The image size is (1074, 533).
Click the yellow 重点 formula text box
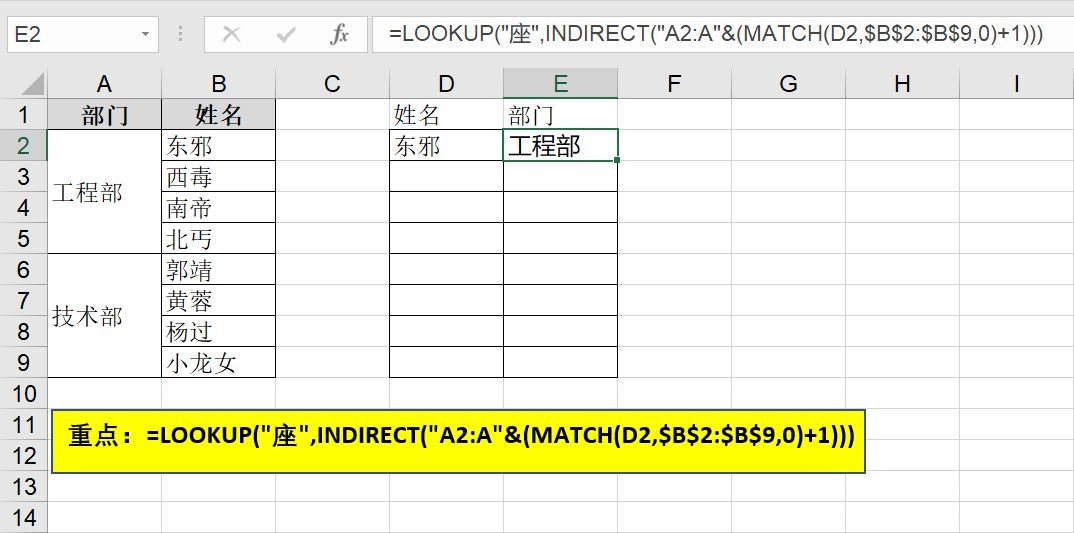(458, 441)
